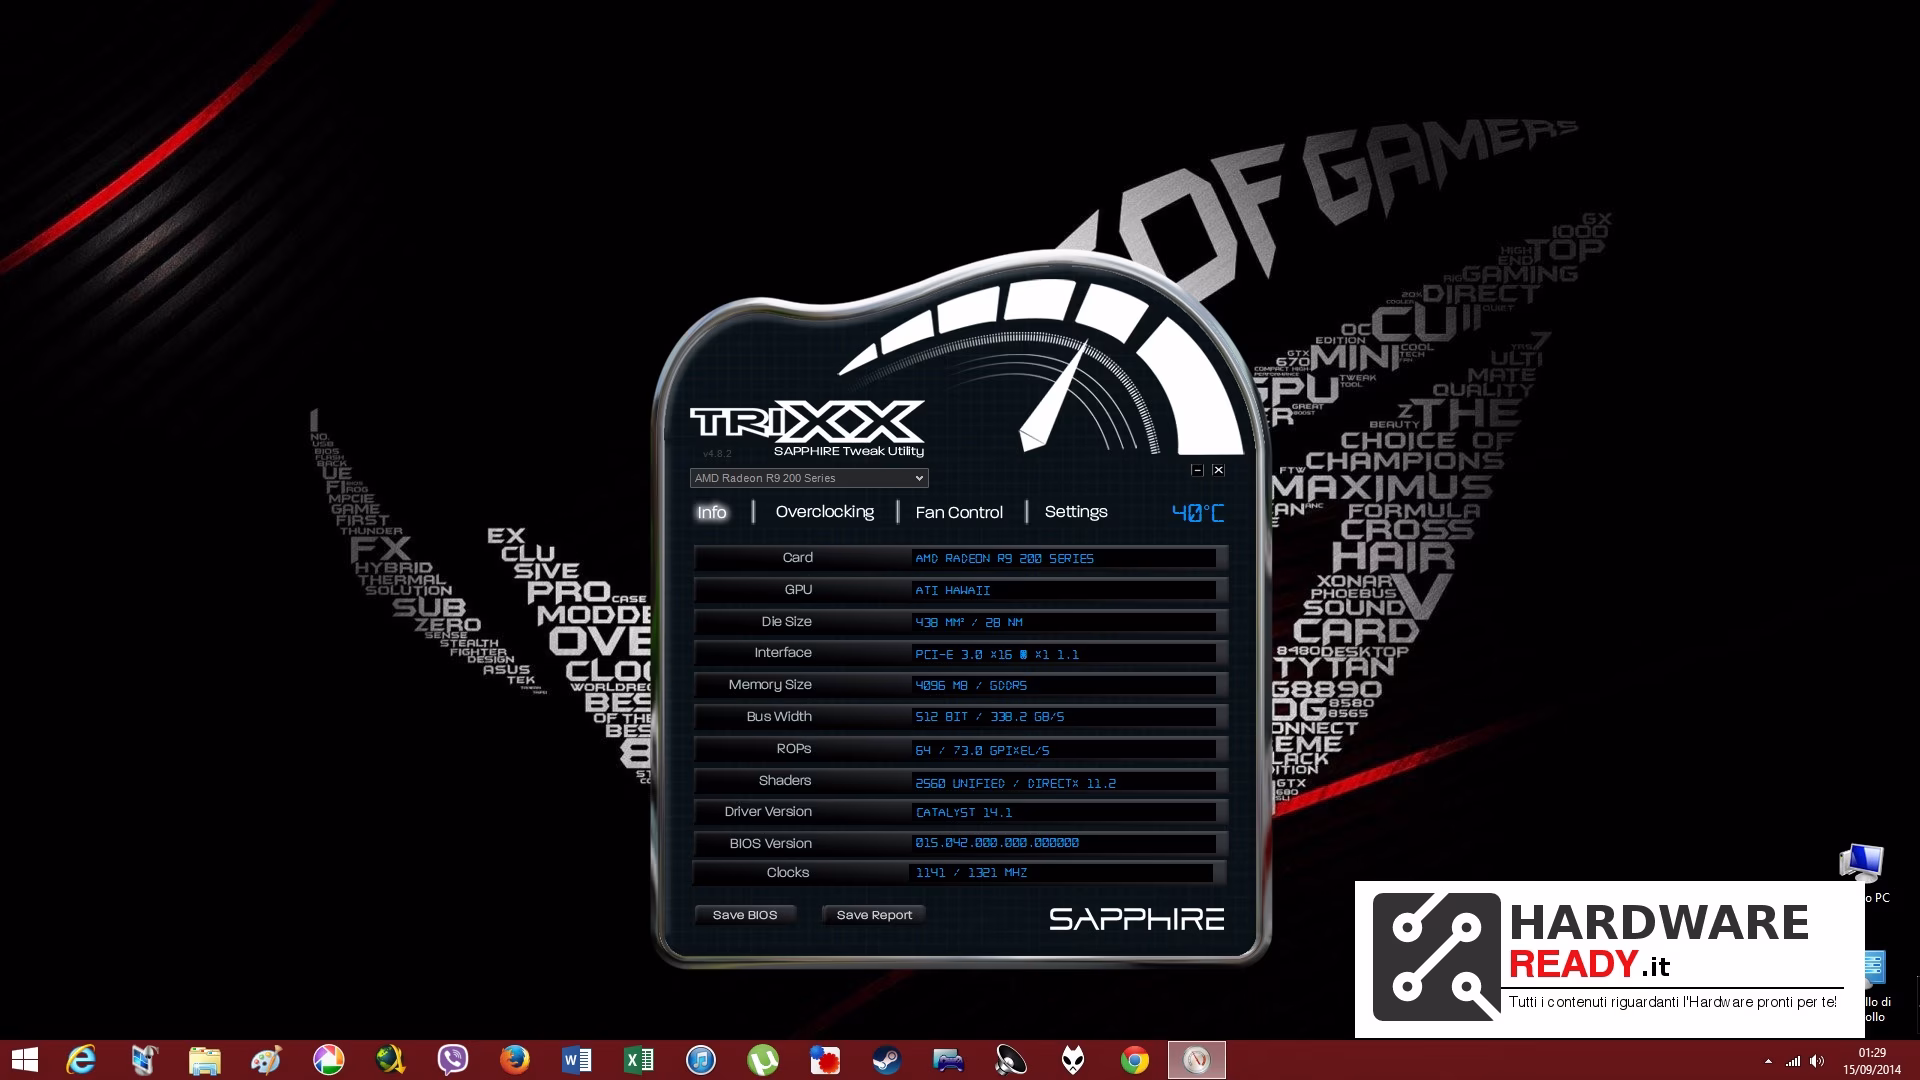Click the Shaders row label

click(x=785, y=781)
